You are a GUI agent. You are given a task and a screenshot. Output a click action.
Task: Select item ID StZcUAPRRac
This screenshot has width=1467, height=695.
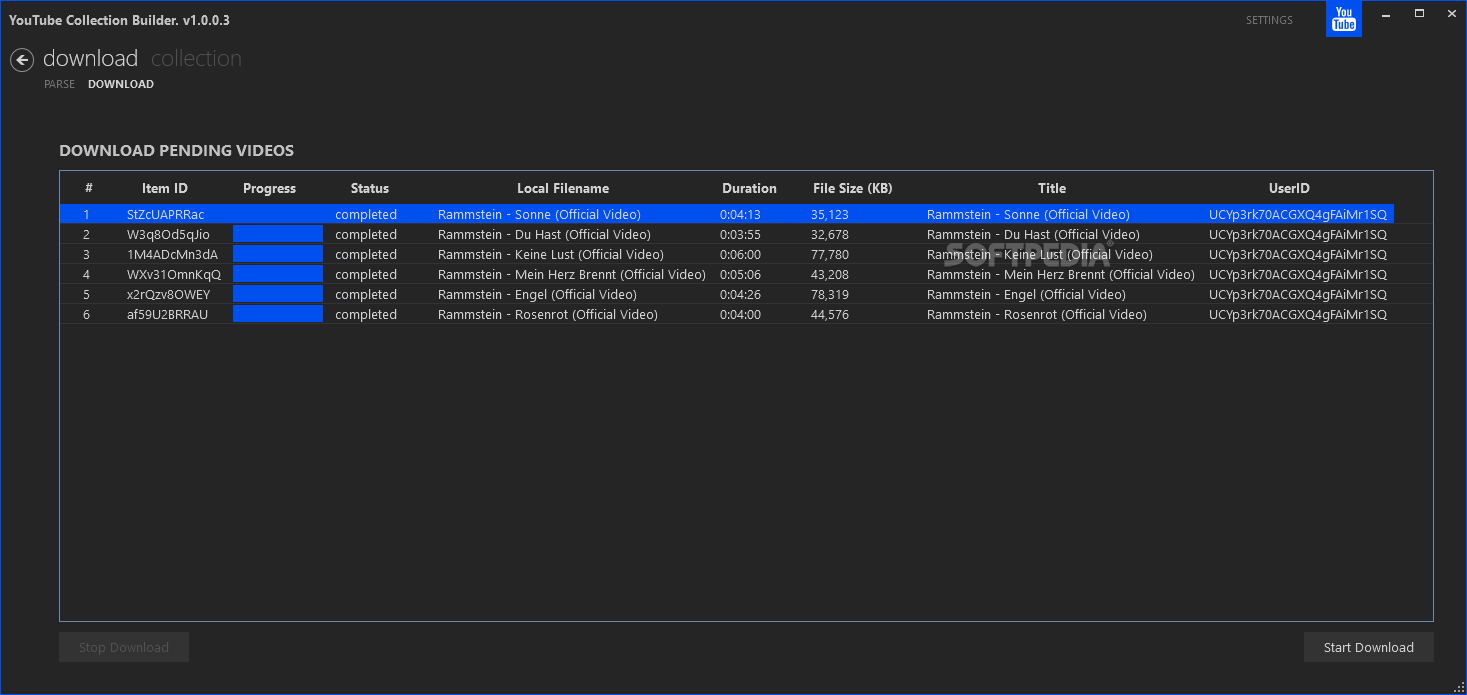165,215
